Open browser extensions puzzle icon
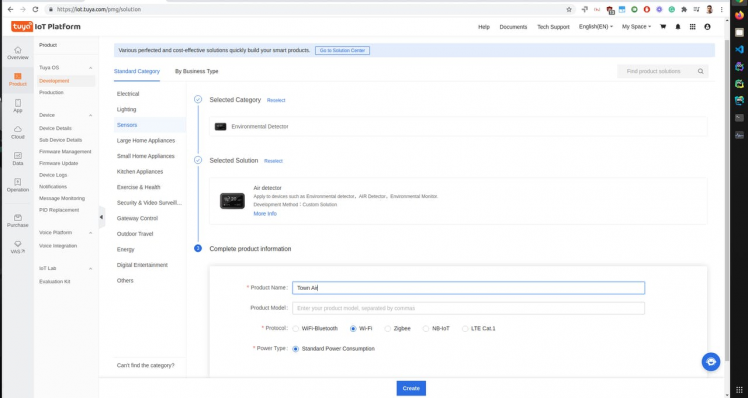 click(684, 9)
